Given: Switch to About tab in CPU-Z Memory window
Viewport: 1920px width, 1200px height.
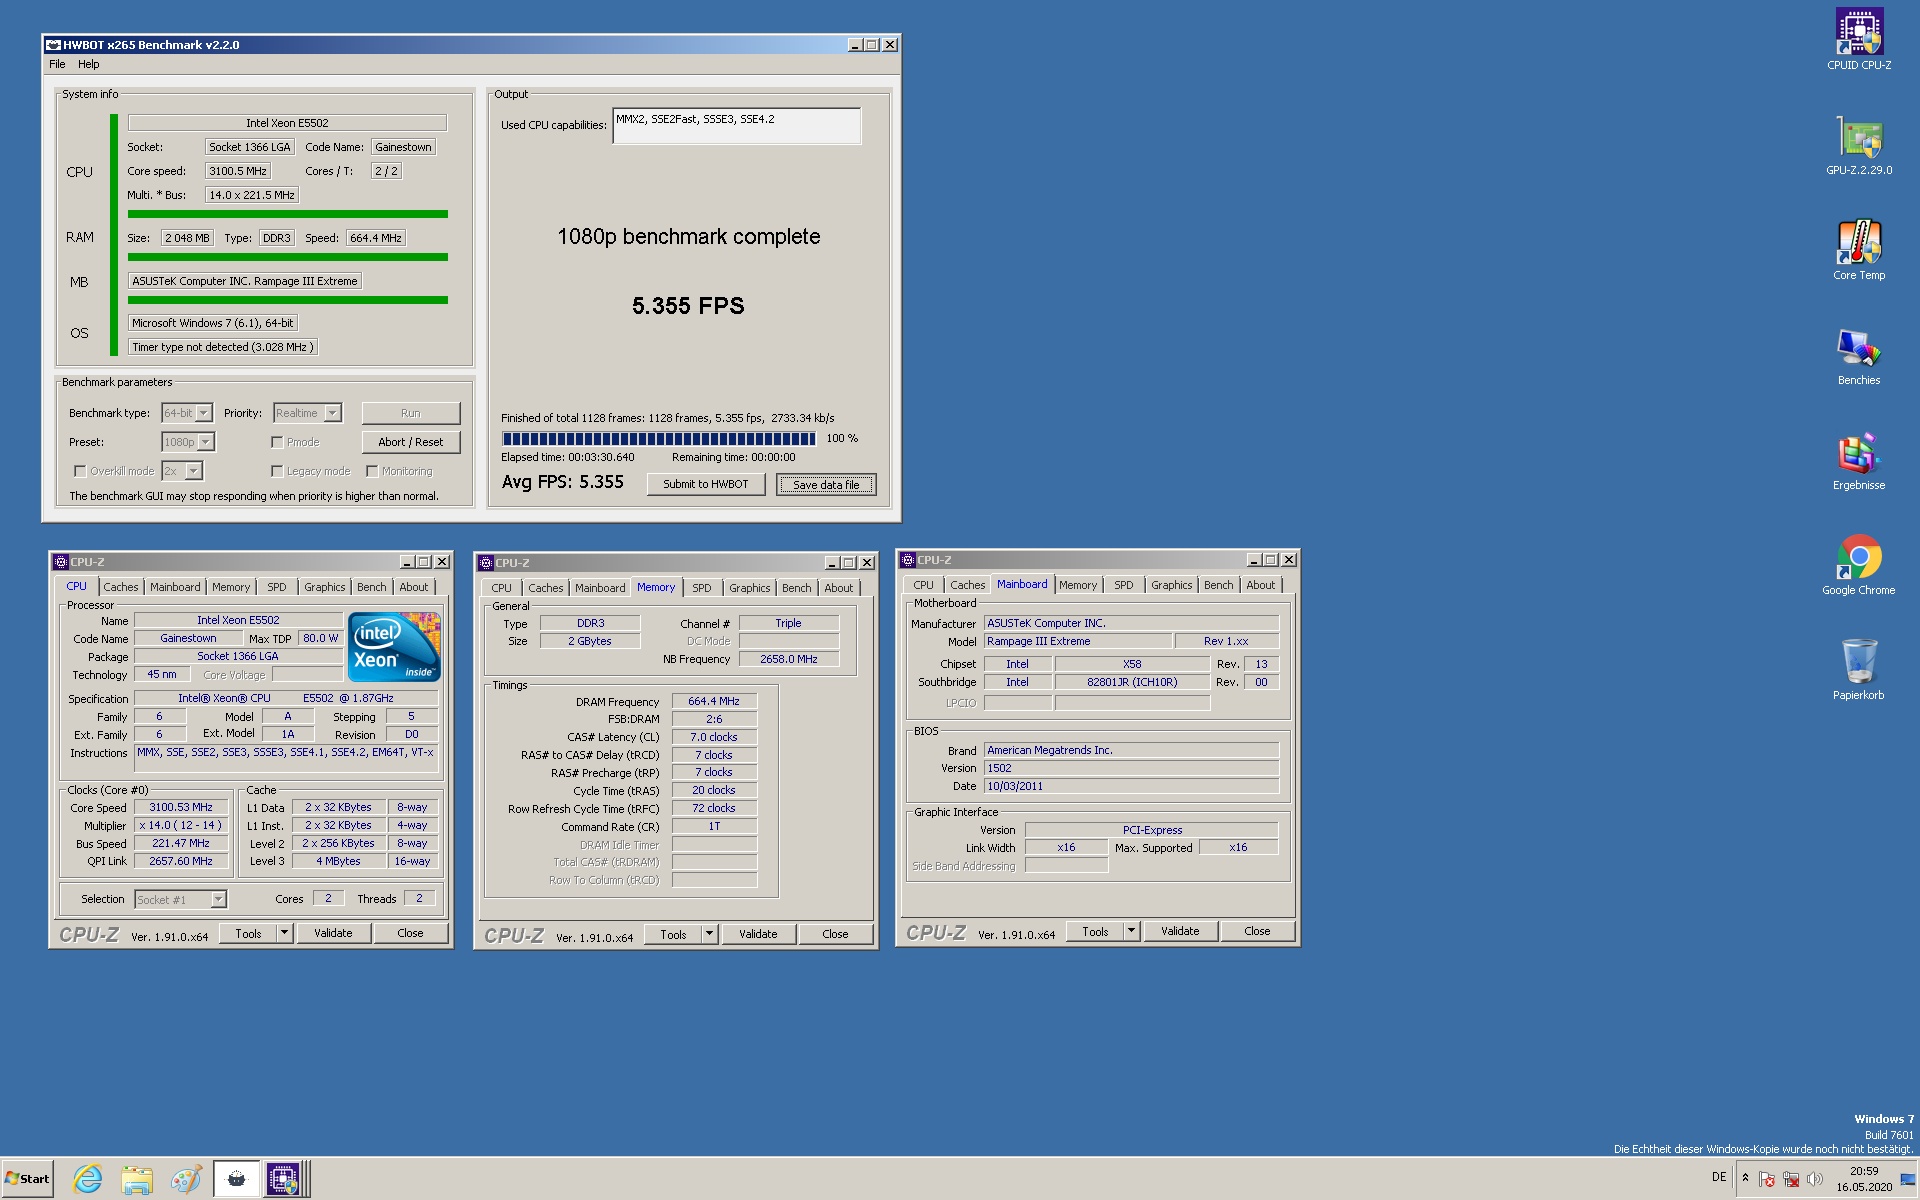Looking at the screenshot, I should point(838,588).
